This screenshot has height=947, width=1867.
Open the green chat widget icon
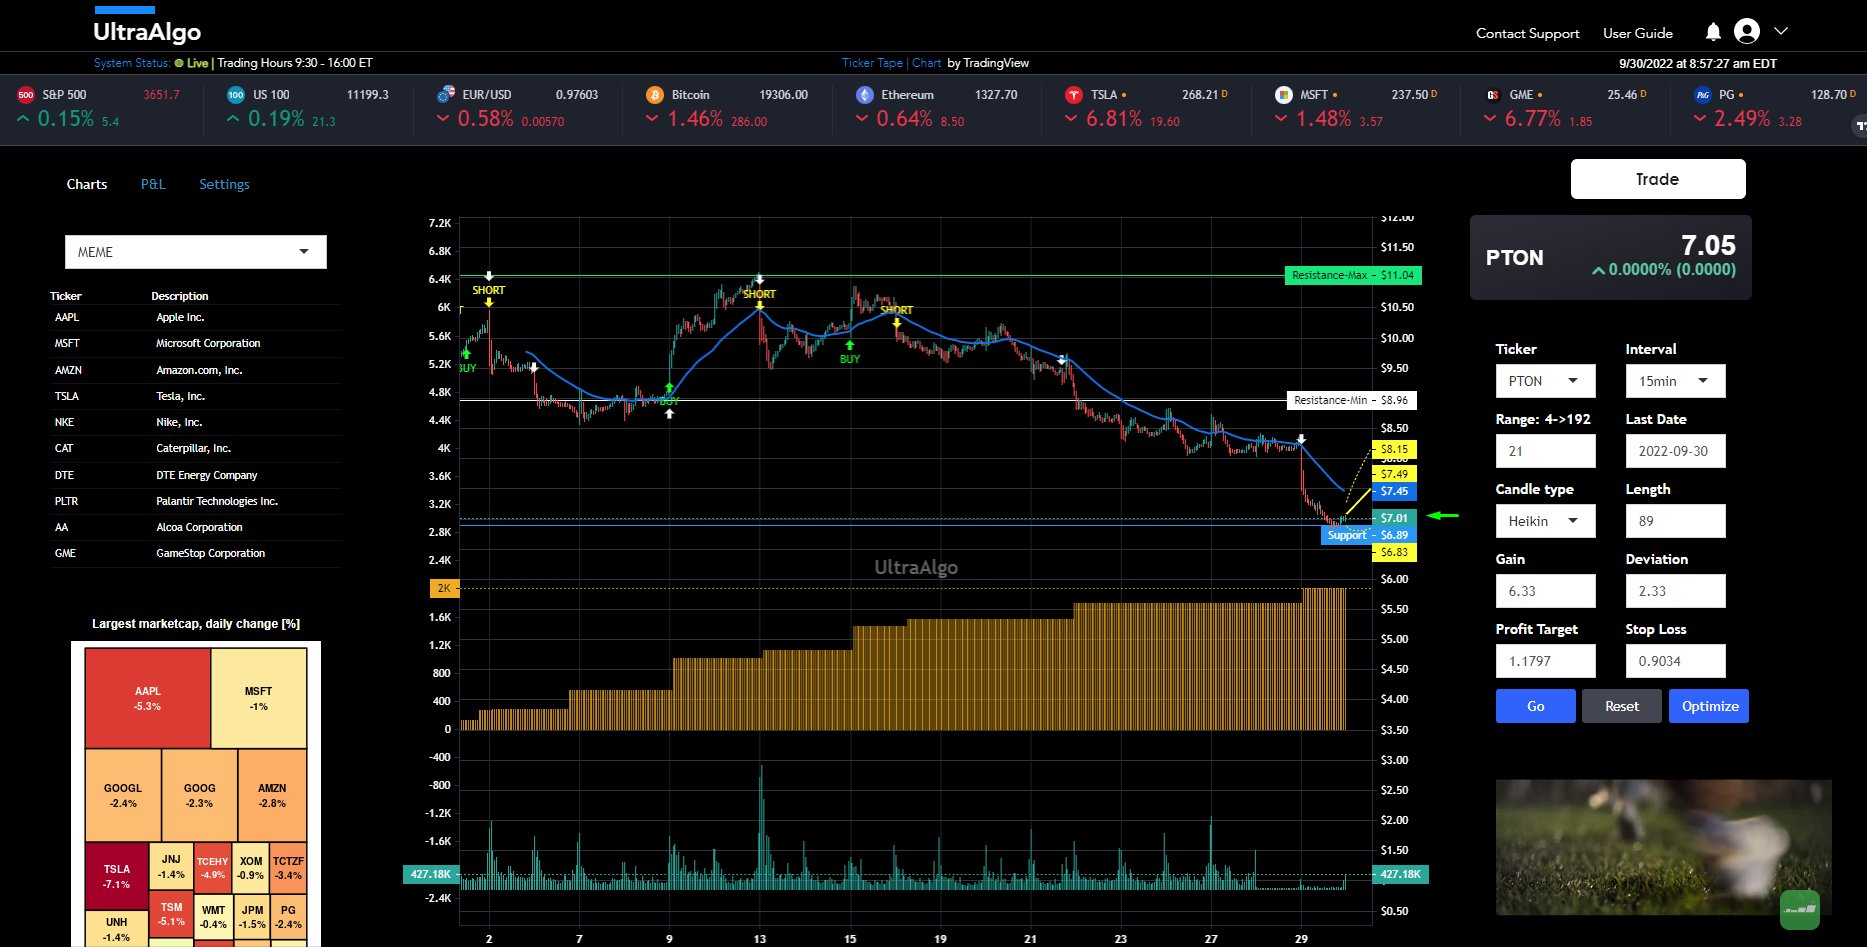(x=1800, y=910)
